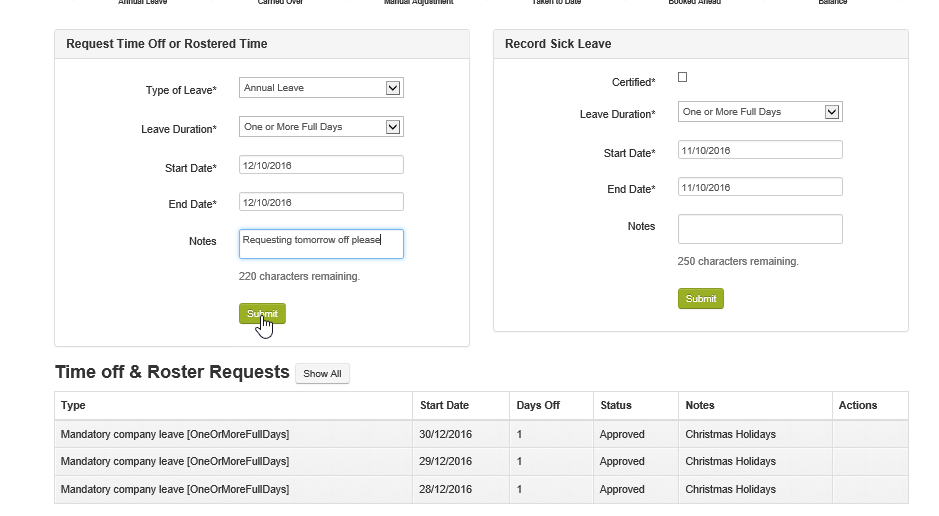Image resolution: width=939 pixels, height=516 pixels.
Task: Submit the sick leave record
Action: [x=701, y=299]
